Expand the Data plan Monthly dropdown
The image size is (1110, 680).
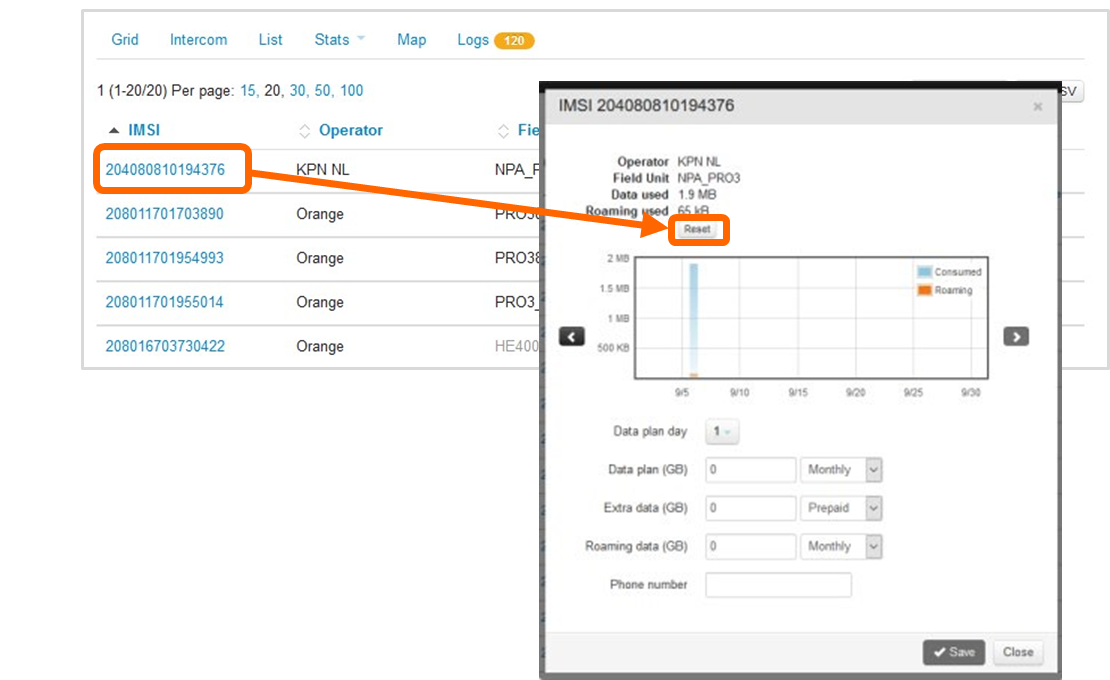tap(840, 470)
